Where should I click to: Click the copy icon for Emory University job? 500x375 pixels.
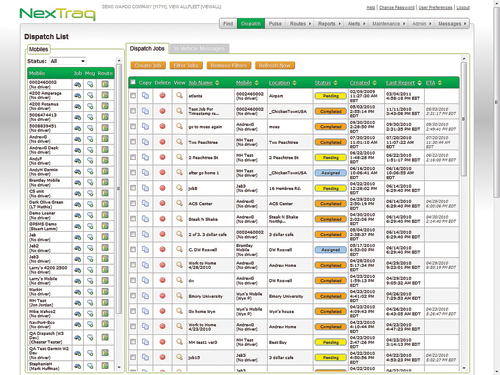click(x=145, y=296)
